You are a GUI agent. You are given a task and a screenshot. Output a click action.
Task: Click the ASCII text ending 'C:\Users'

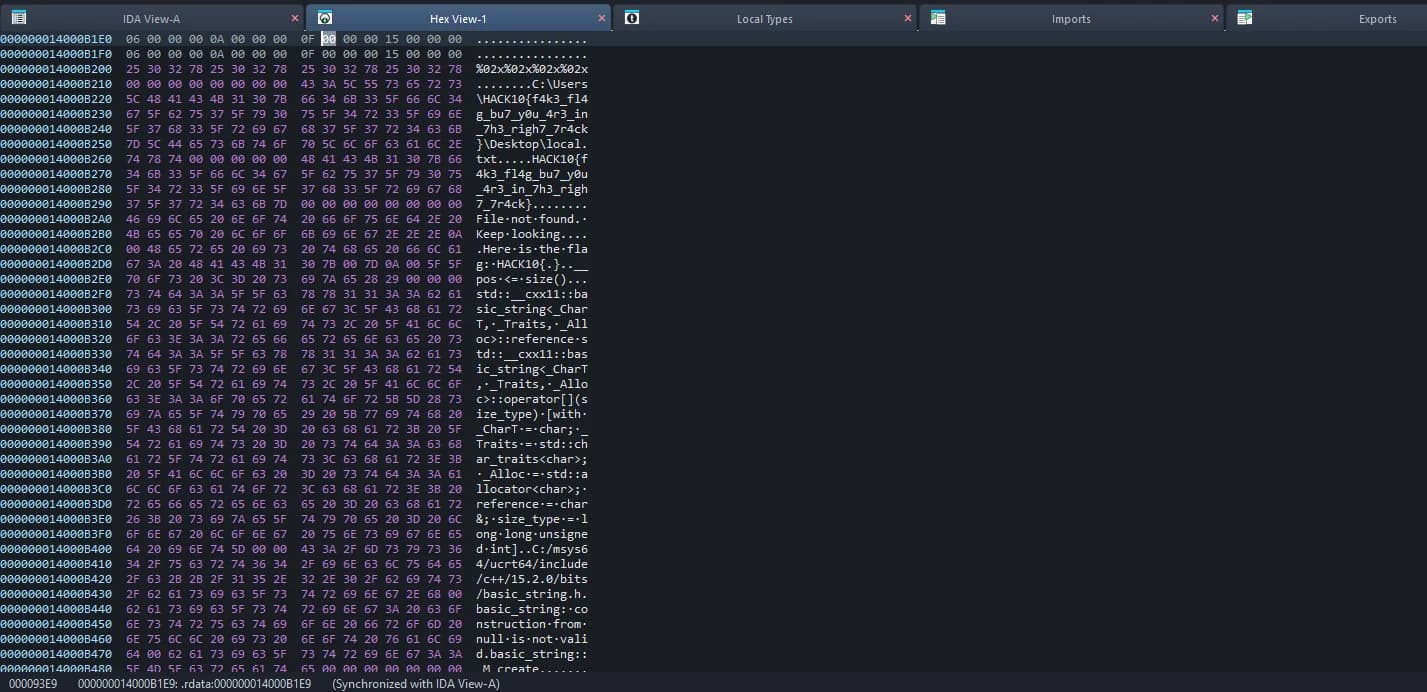pos(532,84)
